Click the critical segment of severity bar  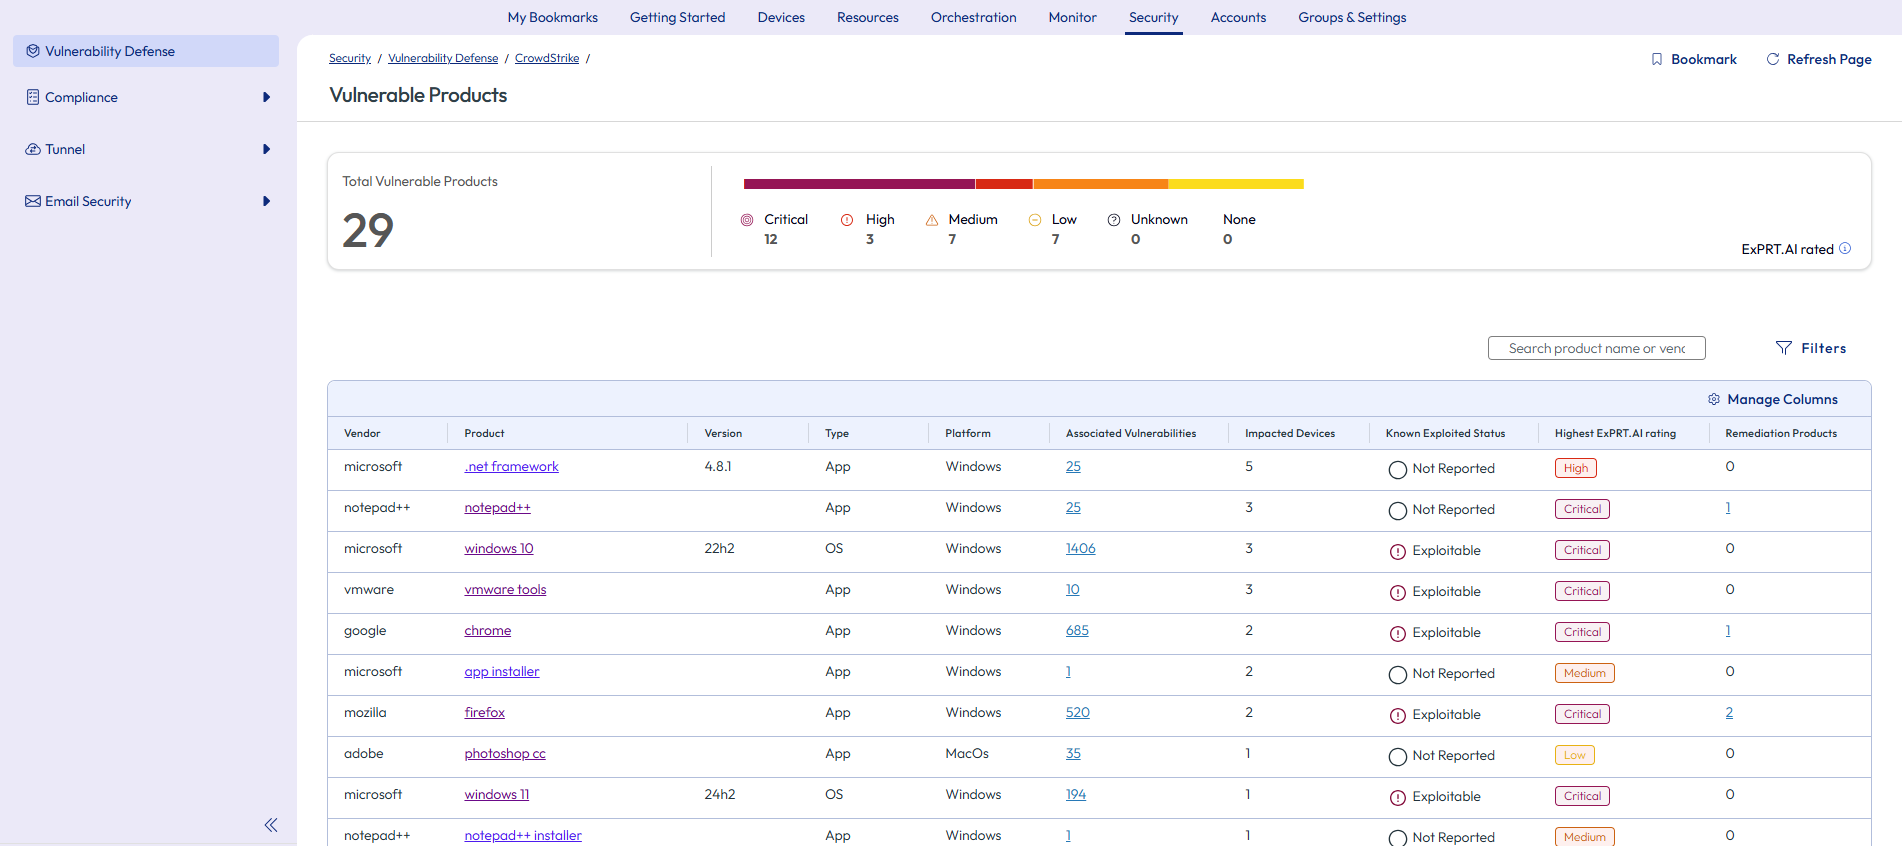859,184
